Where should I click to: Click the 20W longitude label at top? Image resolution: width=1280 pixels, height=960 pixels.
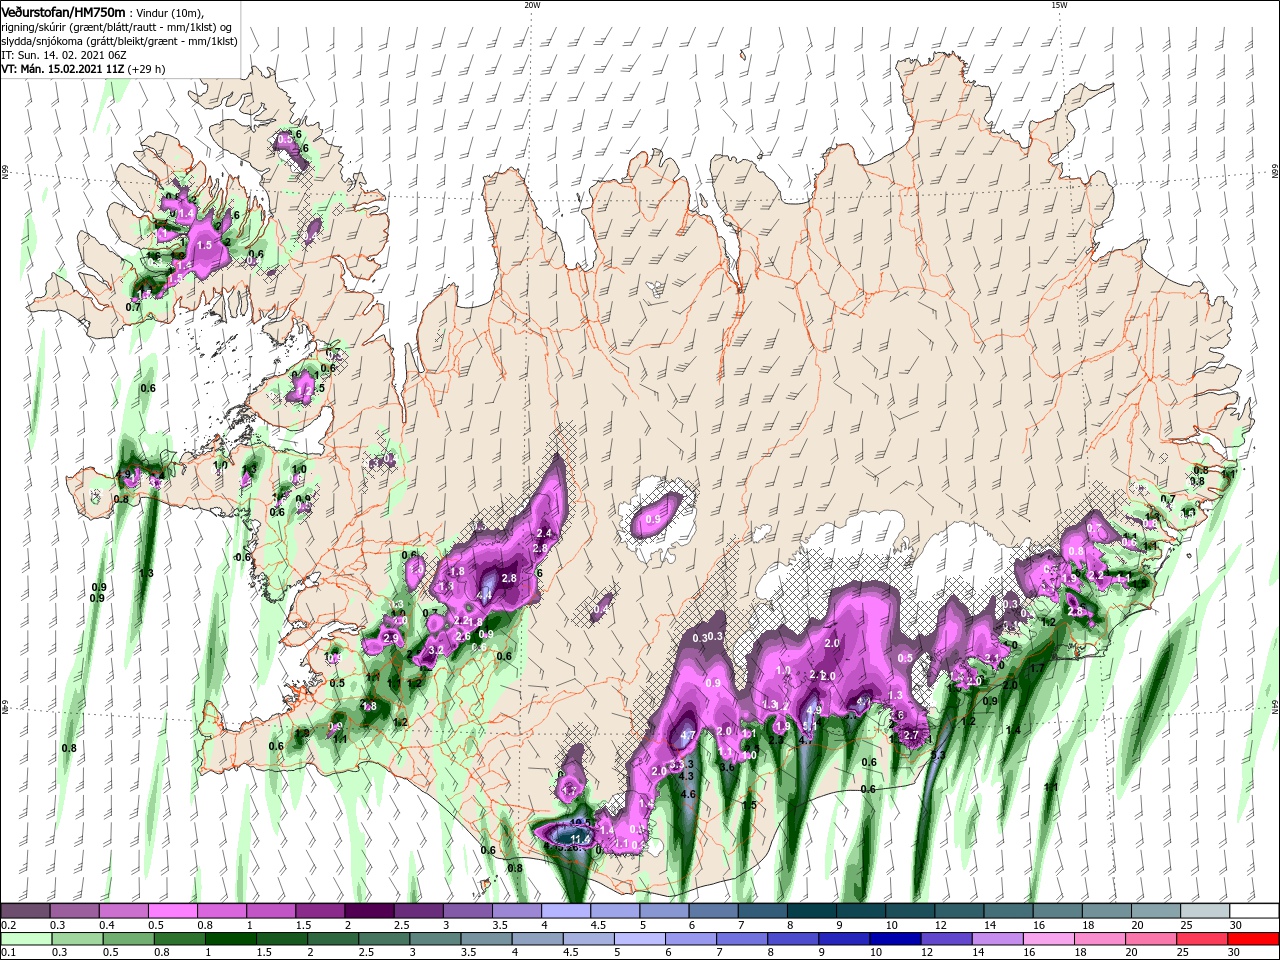coord(532,5)
